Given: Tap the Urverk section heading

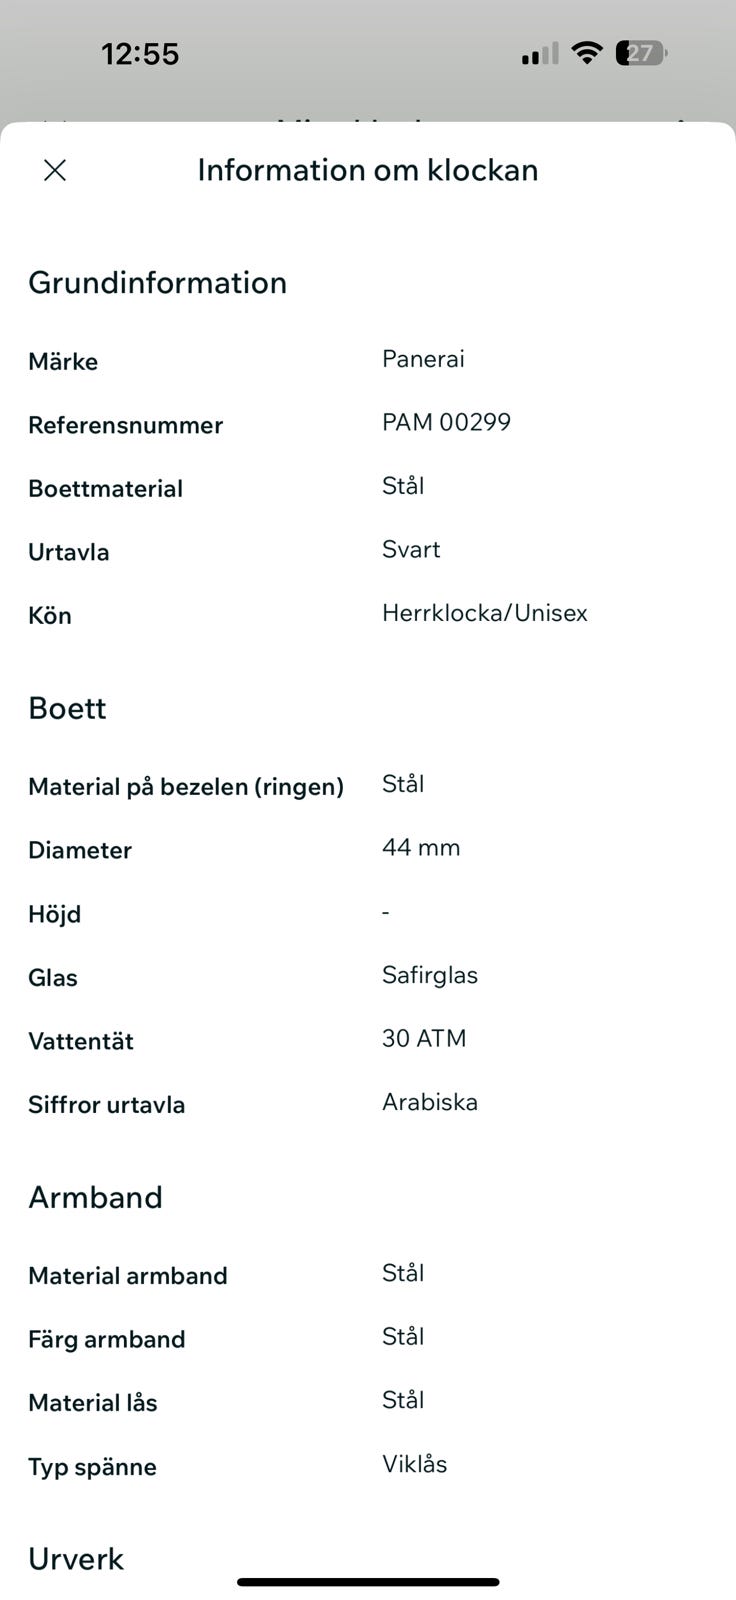Looking at the screenshot, I should (76, 1559).
